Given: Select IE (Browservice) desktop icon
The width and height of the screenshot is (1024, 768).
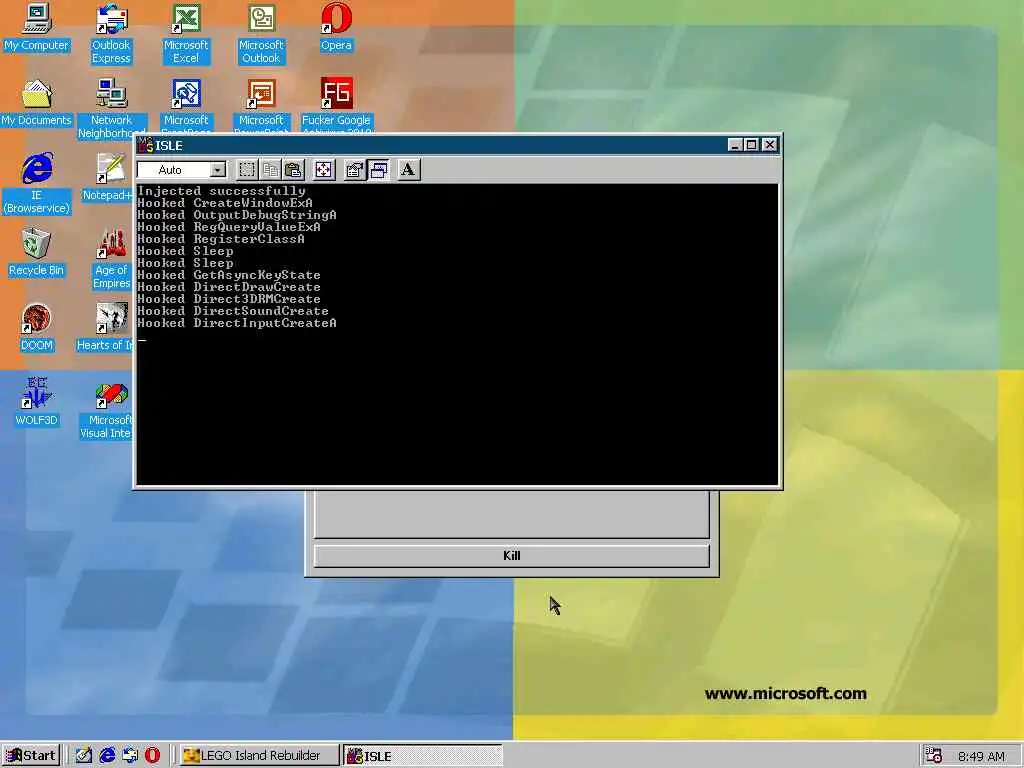Looking at the screenshot, I should [36, 184].
